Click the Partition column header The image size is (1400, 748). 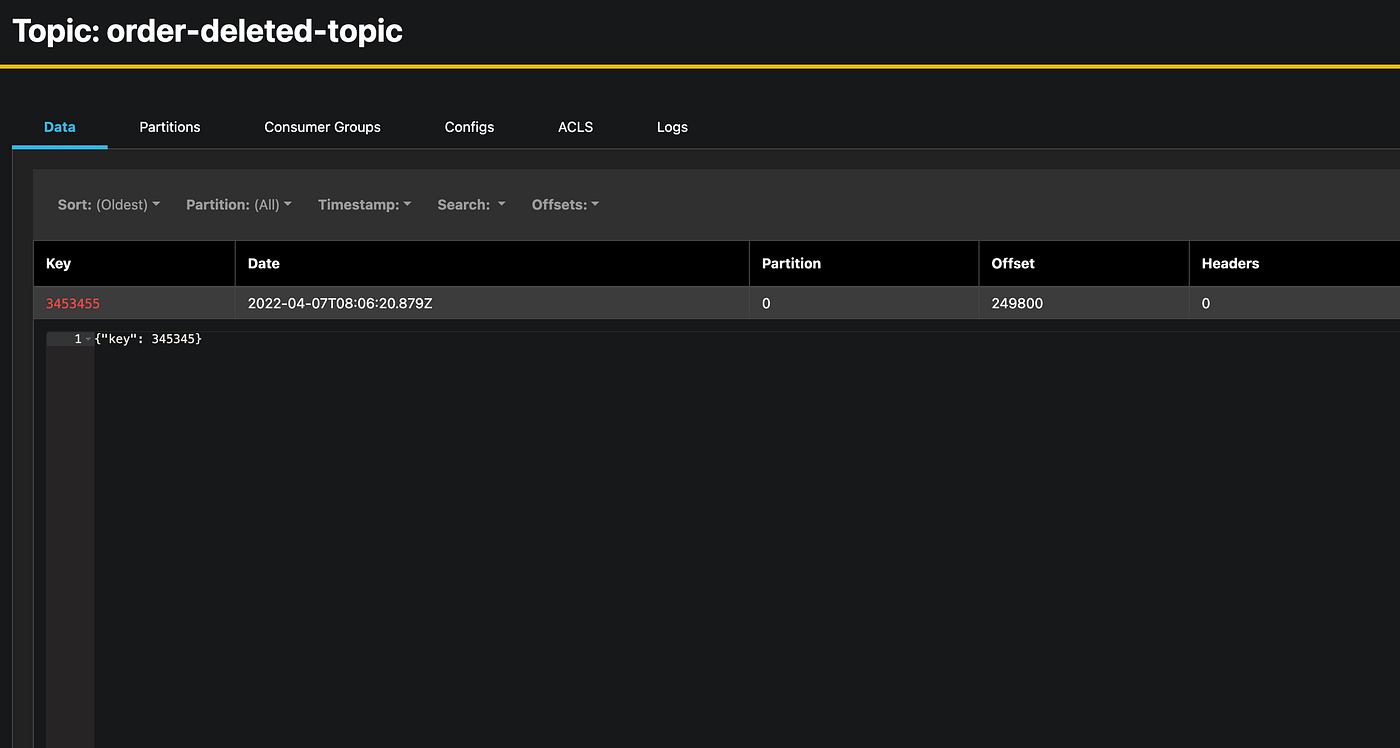point(791,263)
